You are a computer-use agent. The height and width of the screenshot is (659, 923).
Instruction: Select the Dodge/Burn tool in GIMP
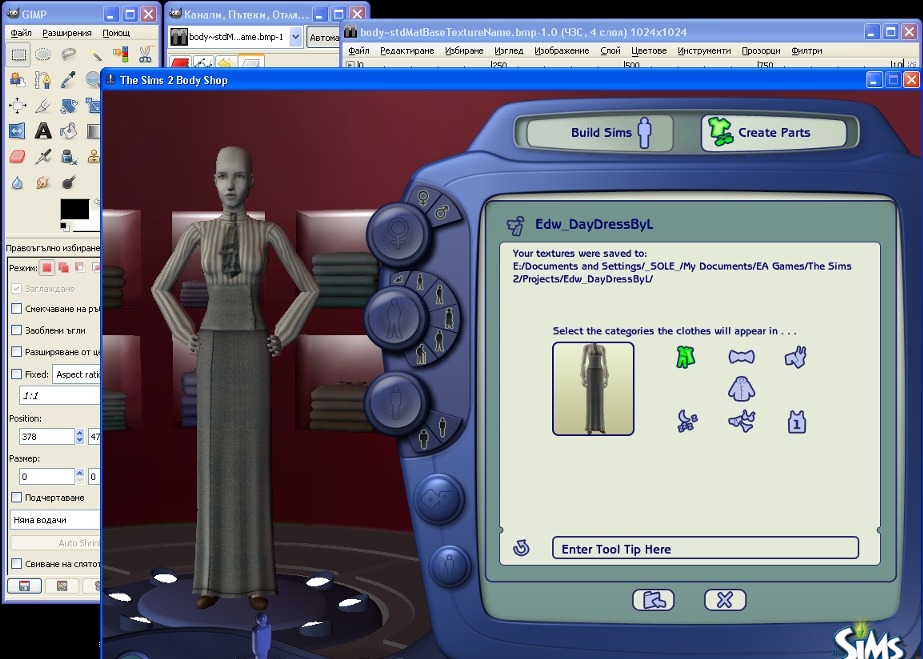click(68, 182)
